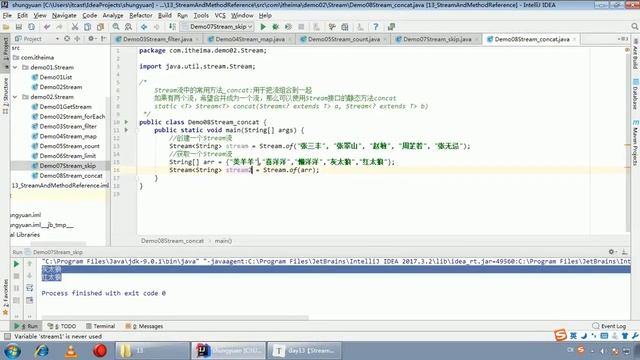Open Run panel settings gear

(611, 252)
